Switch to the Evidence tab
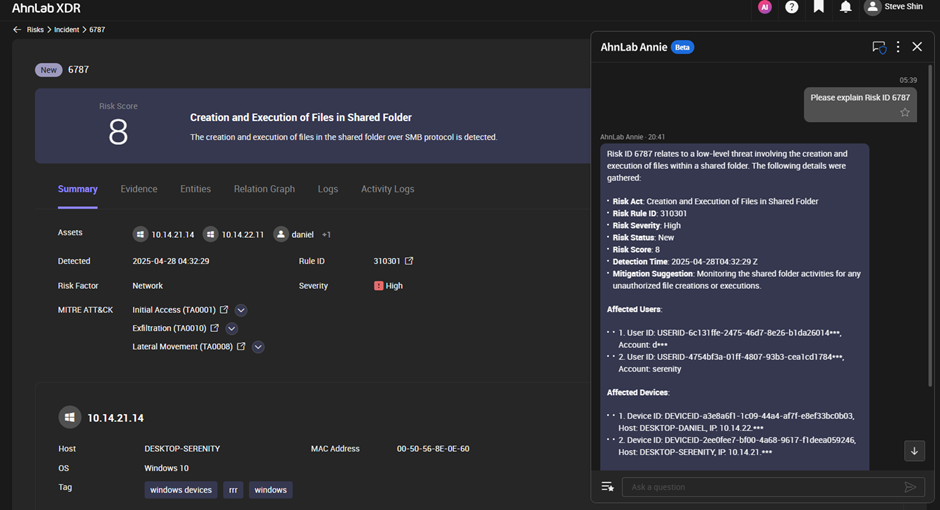Screen dimensions: 940x510 (x=138, y=189)
